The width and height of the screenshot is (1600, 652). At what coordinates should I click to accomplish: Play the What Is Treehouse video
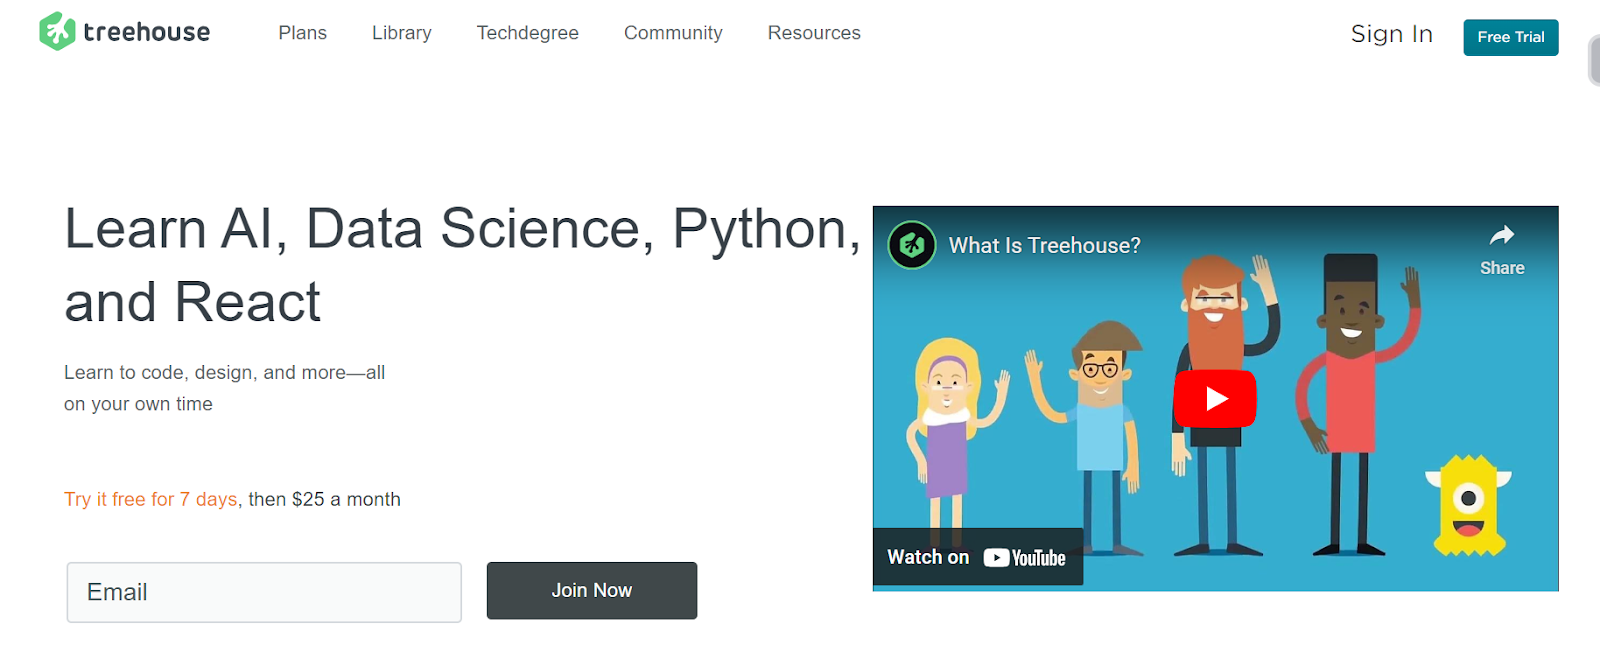[x=1215, y=399]
